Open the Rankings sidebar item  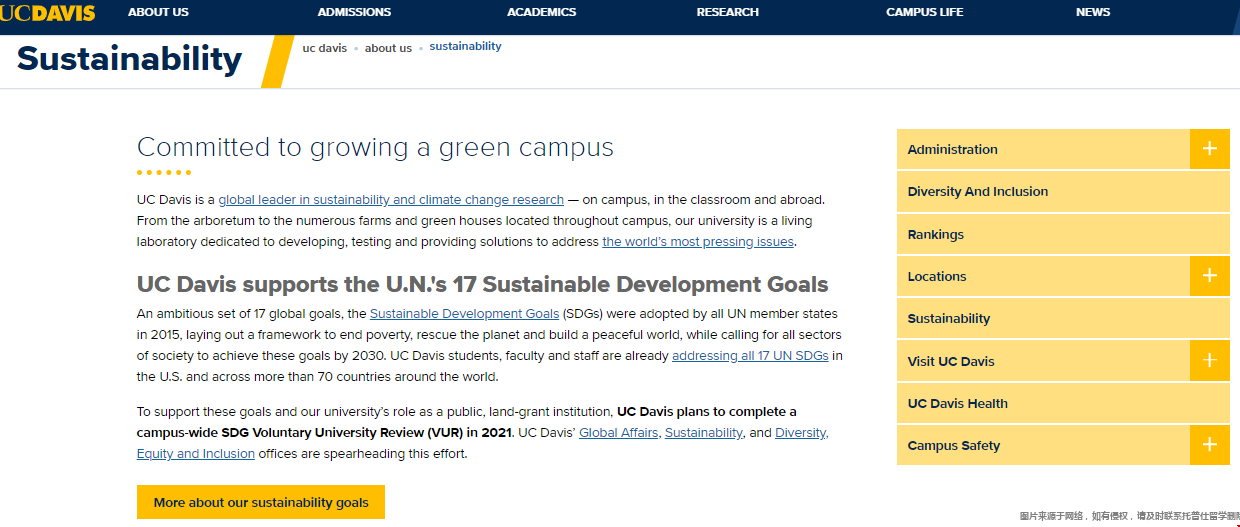935,234
